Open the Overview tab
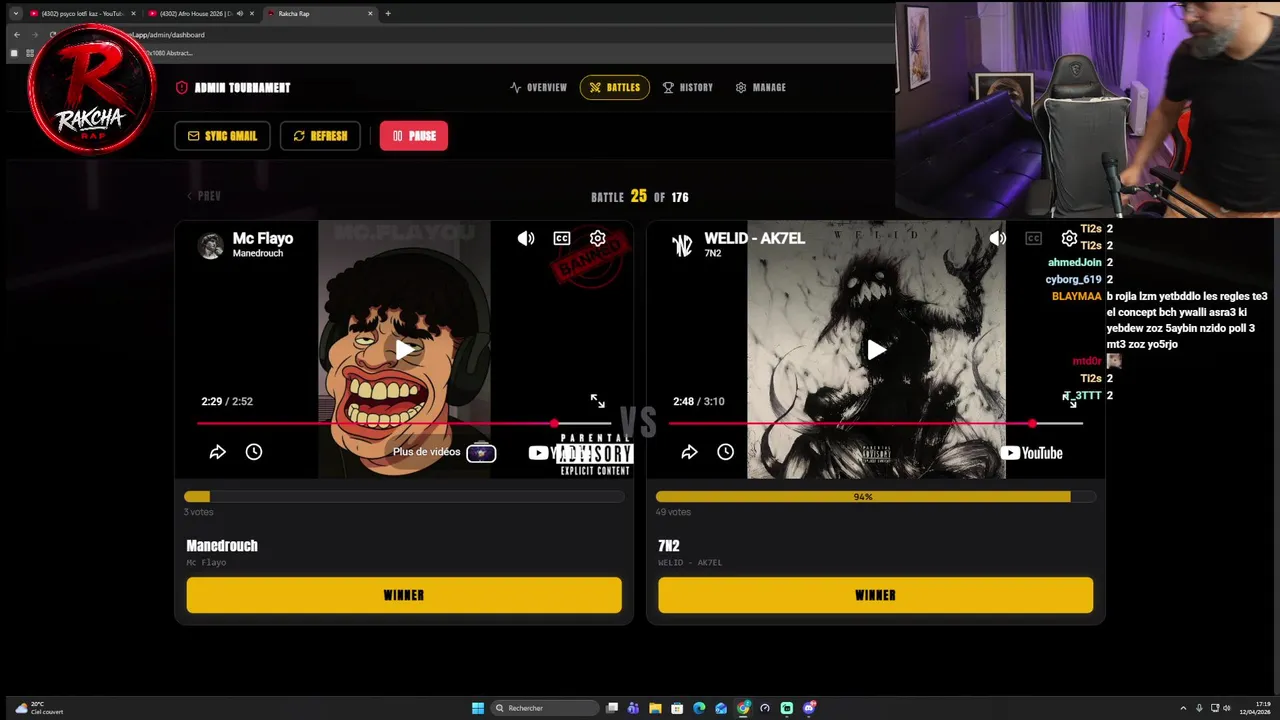This screenshot has width=1280, height=720. (538, 88)
